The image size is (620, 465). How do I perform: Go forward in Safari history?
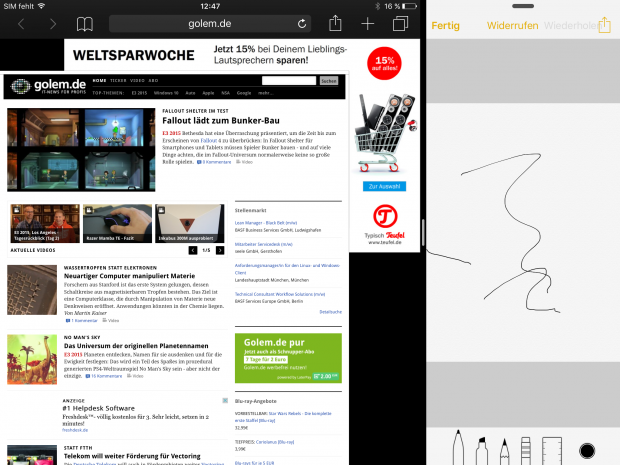[53, 24]
